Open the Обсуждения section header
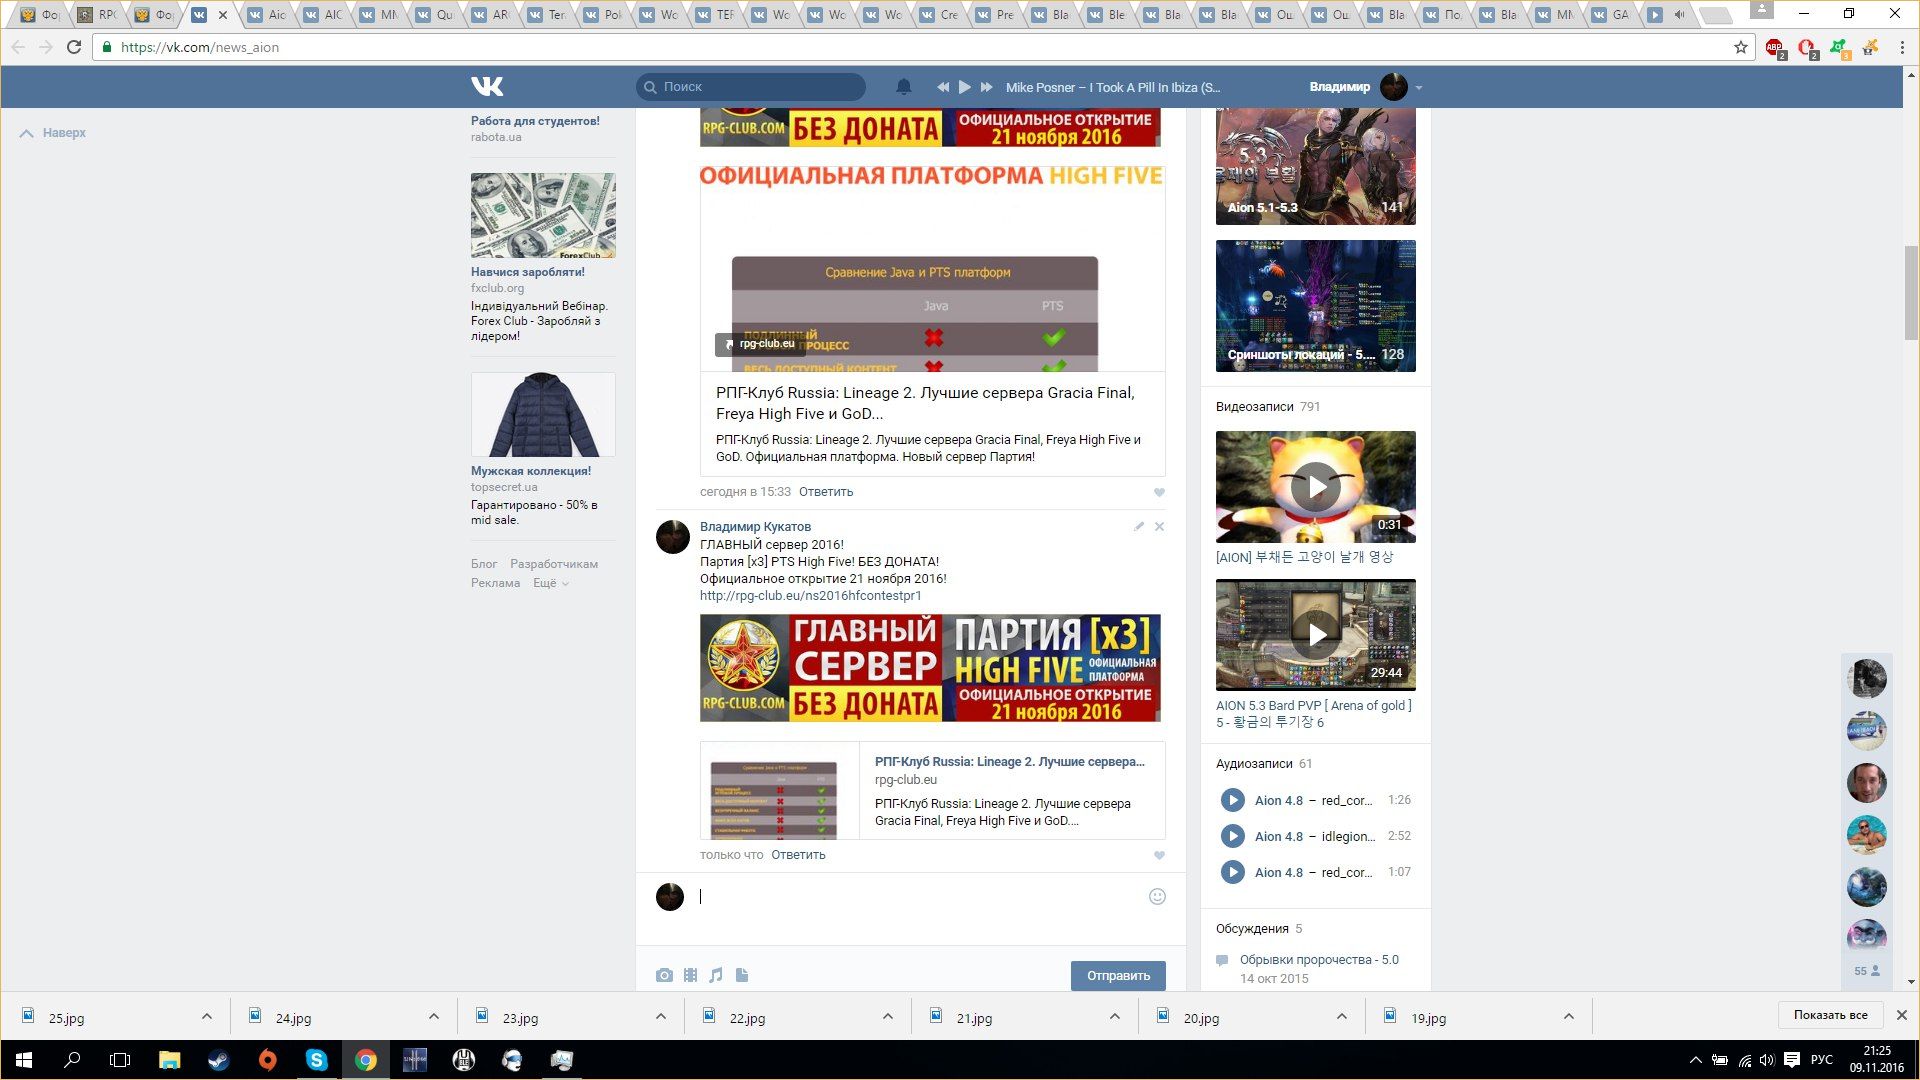This screenshot has height=1080, width=1920. 1252,929
